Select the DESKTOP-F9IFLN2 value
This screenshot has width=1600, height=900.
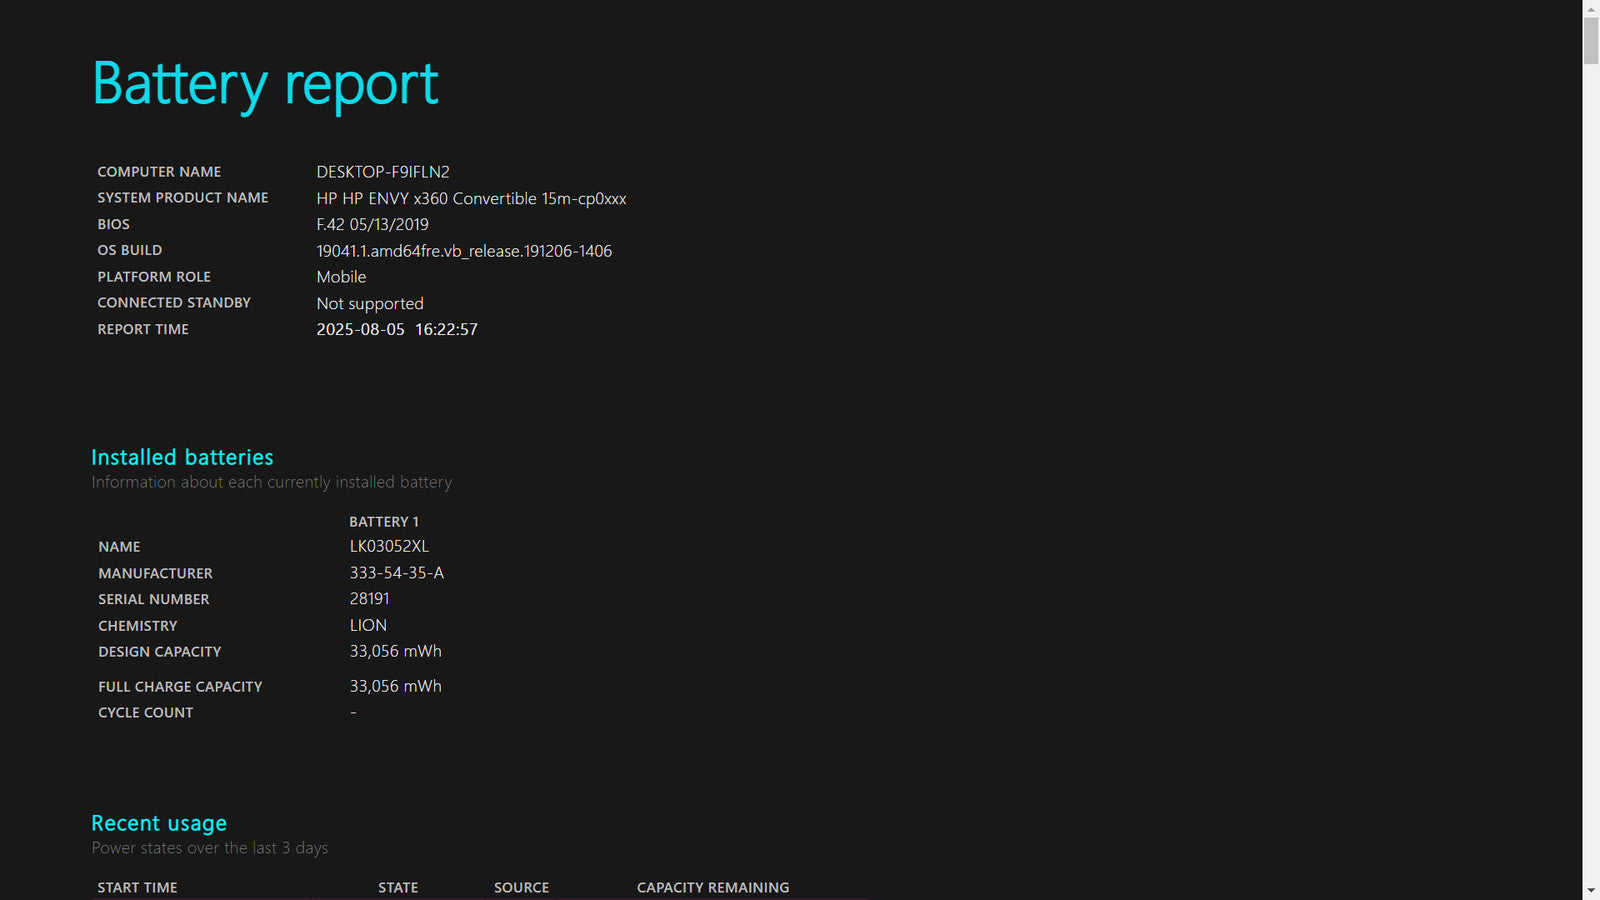(x=383, y=172)
